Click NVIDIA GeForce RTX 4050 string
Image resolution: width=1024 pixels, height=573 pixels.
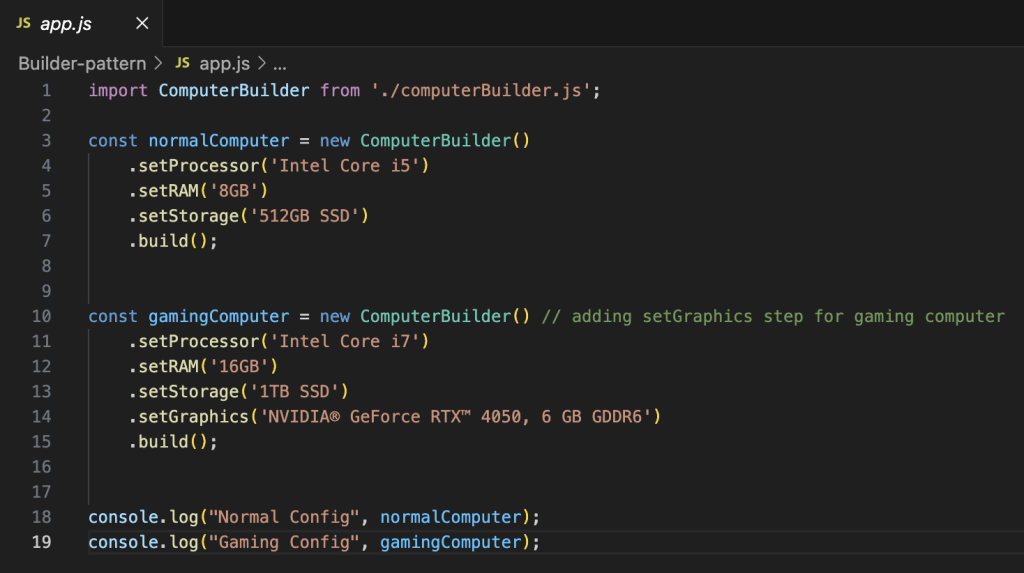(x=456, y=416)
